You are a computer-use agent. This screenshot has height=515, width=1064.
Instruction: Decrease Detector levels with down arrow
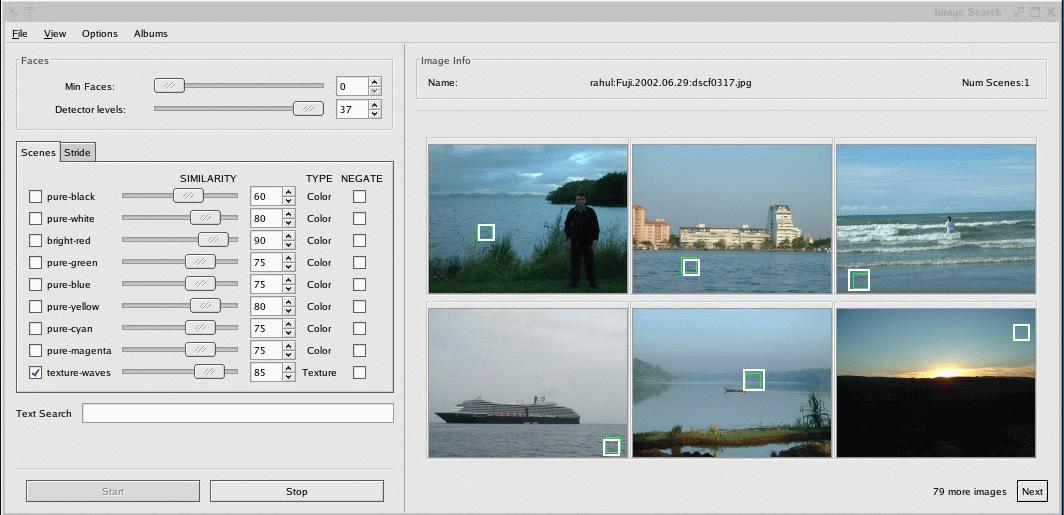[x=375, y=114]
